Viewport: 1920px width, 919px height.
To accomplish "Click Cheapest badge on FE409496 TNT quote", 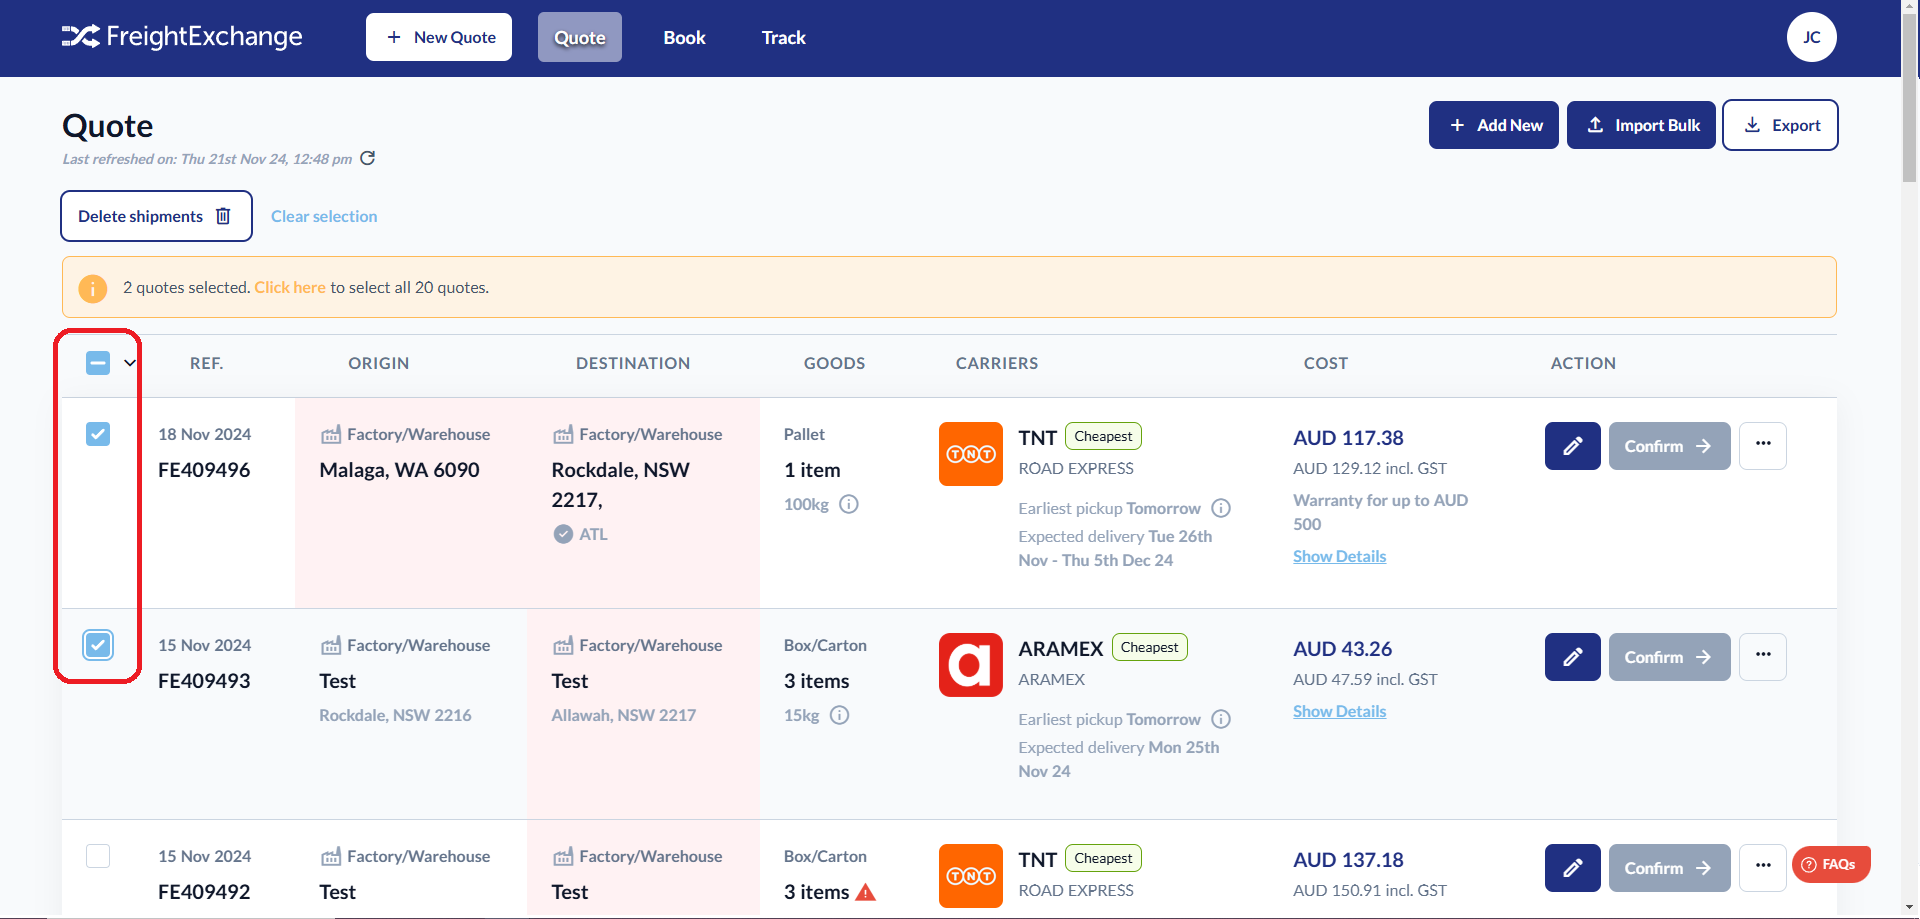I will pyautogui.click(x=1103, y=436).
